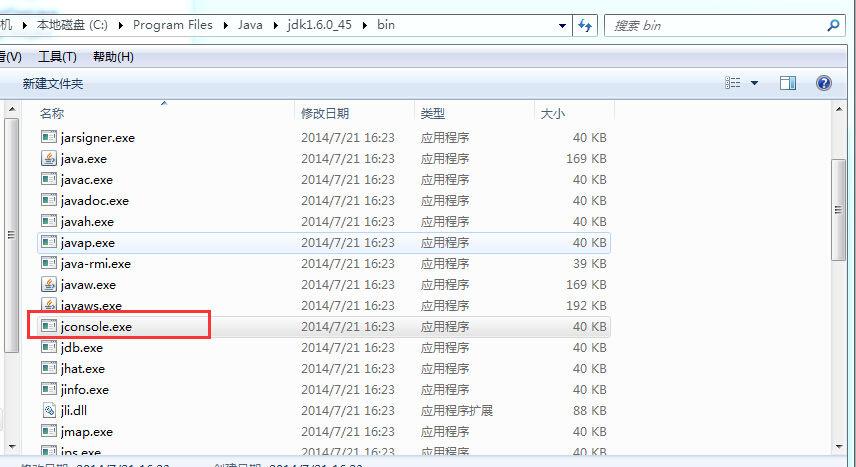Click the java-rmi.exe file icon
Screen dimensions: 856x467
pos(49,263)
